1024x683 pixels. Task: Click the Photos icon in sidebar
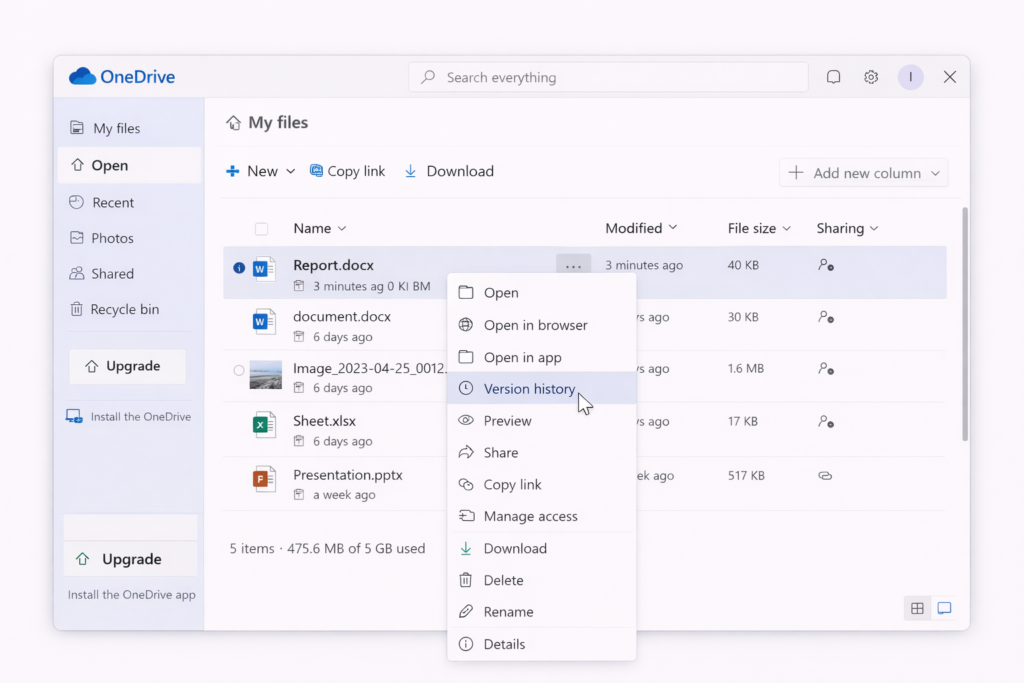click(x=76, y=238)
